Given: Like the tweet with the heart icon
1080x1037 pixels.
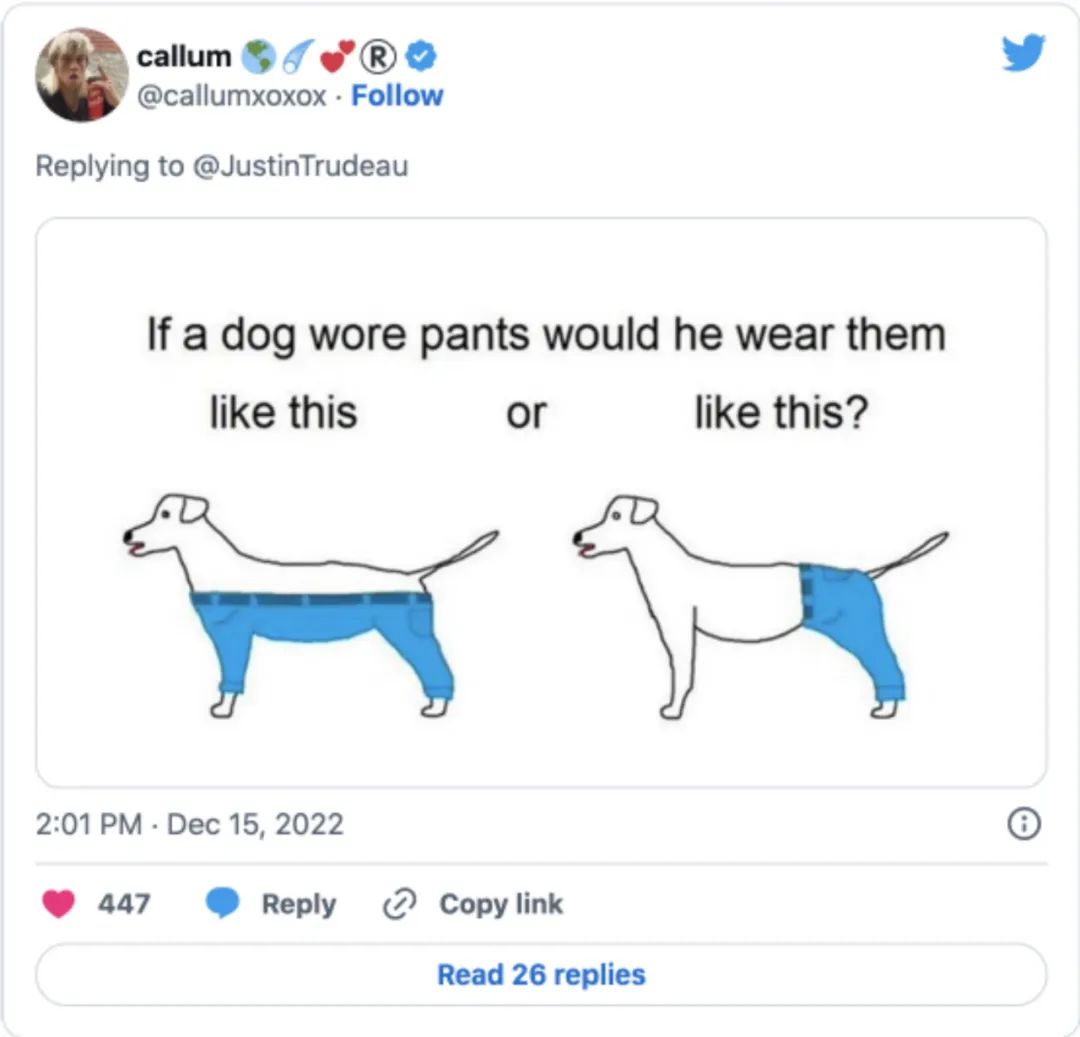Looking at the screenshot, I should click(59, 903).
